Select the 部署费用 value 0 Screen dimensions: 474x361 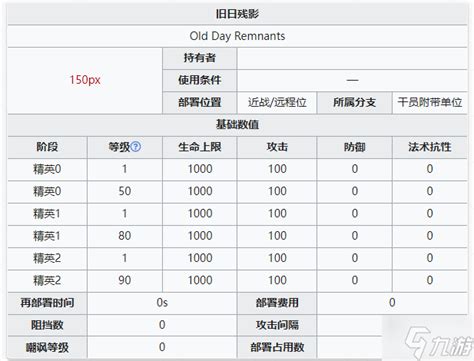pyautogui.click(x=392, y=303)
